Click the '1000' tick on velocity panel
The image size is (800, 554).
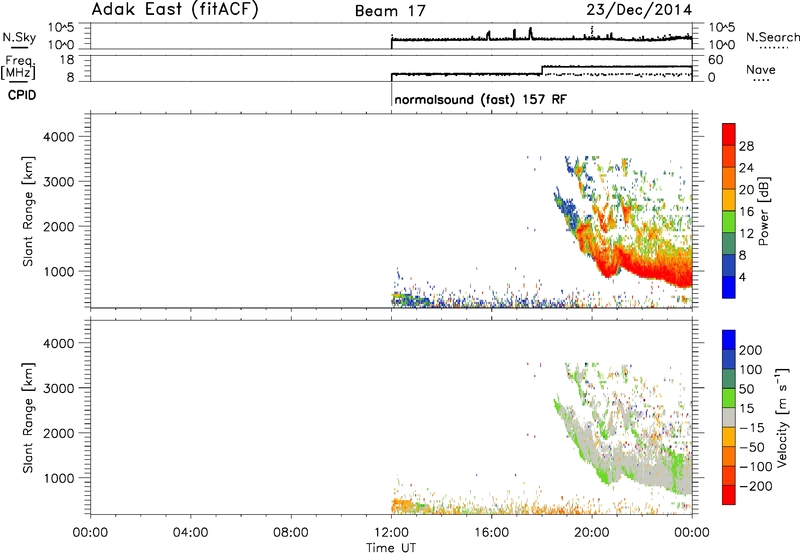click(x=59, y=478)
